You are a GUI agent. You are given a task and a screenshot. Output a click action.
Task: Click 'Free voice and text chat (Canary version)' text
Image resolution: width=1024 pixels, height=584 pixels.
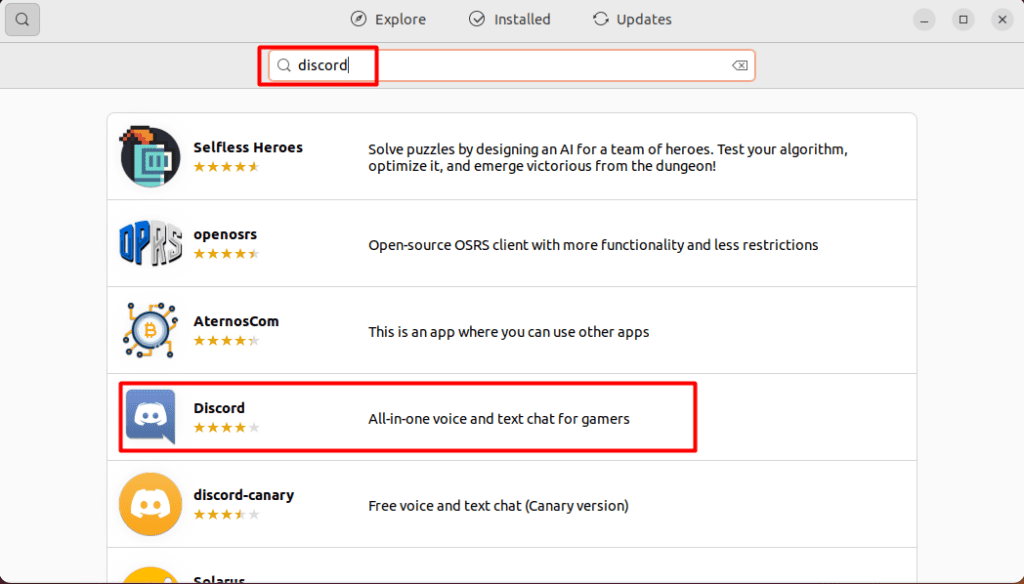pos(498,506)
